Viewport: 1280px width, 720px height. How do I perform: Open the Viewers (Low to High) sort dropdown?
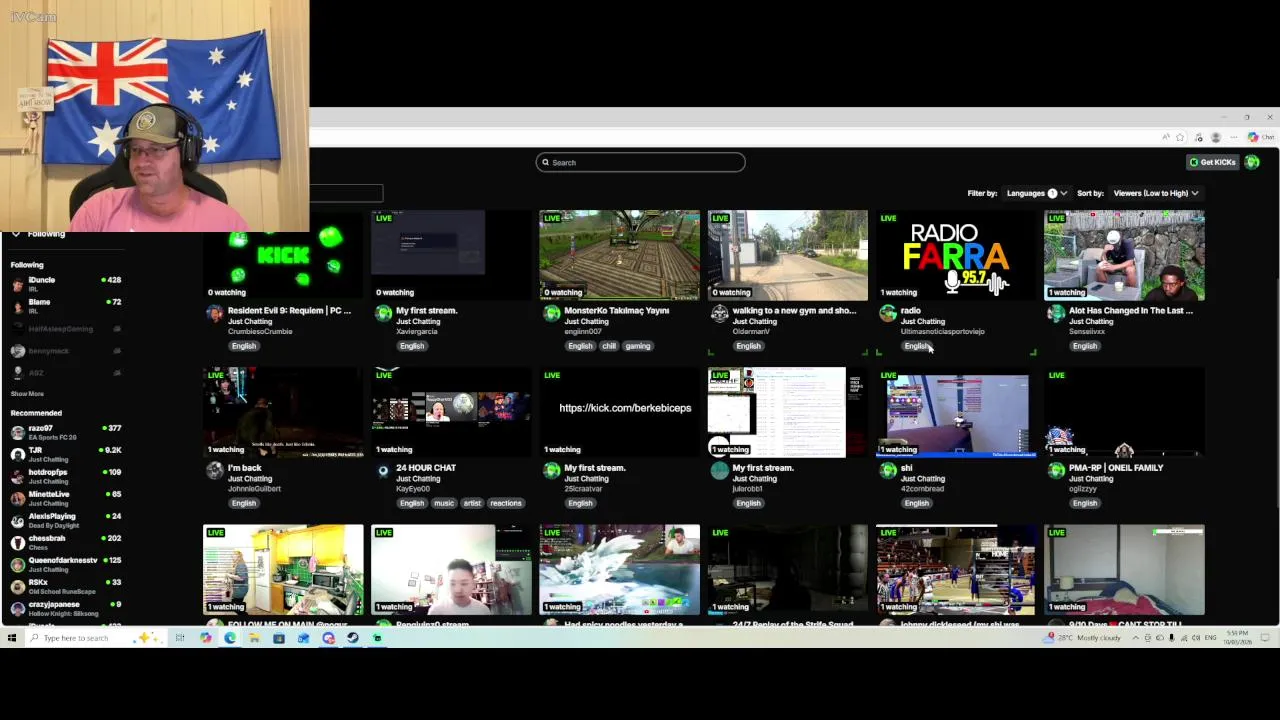(1156, 193)
